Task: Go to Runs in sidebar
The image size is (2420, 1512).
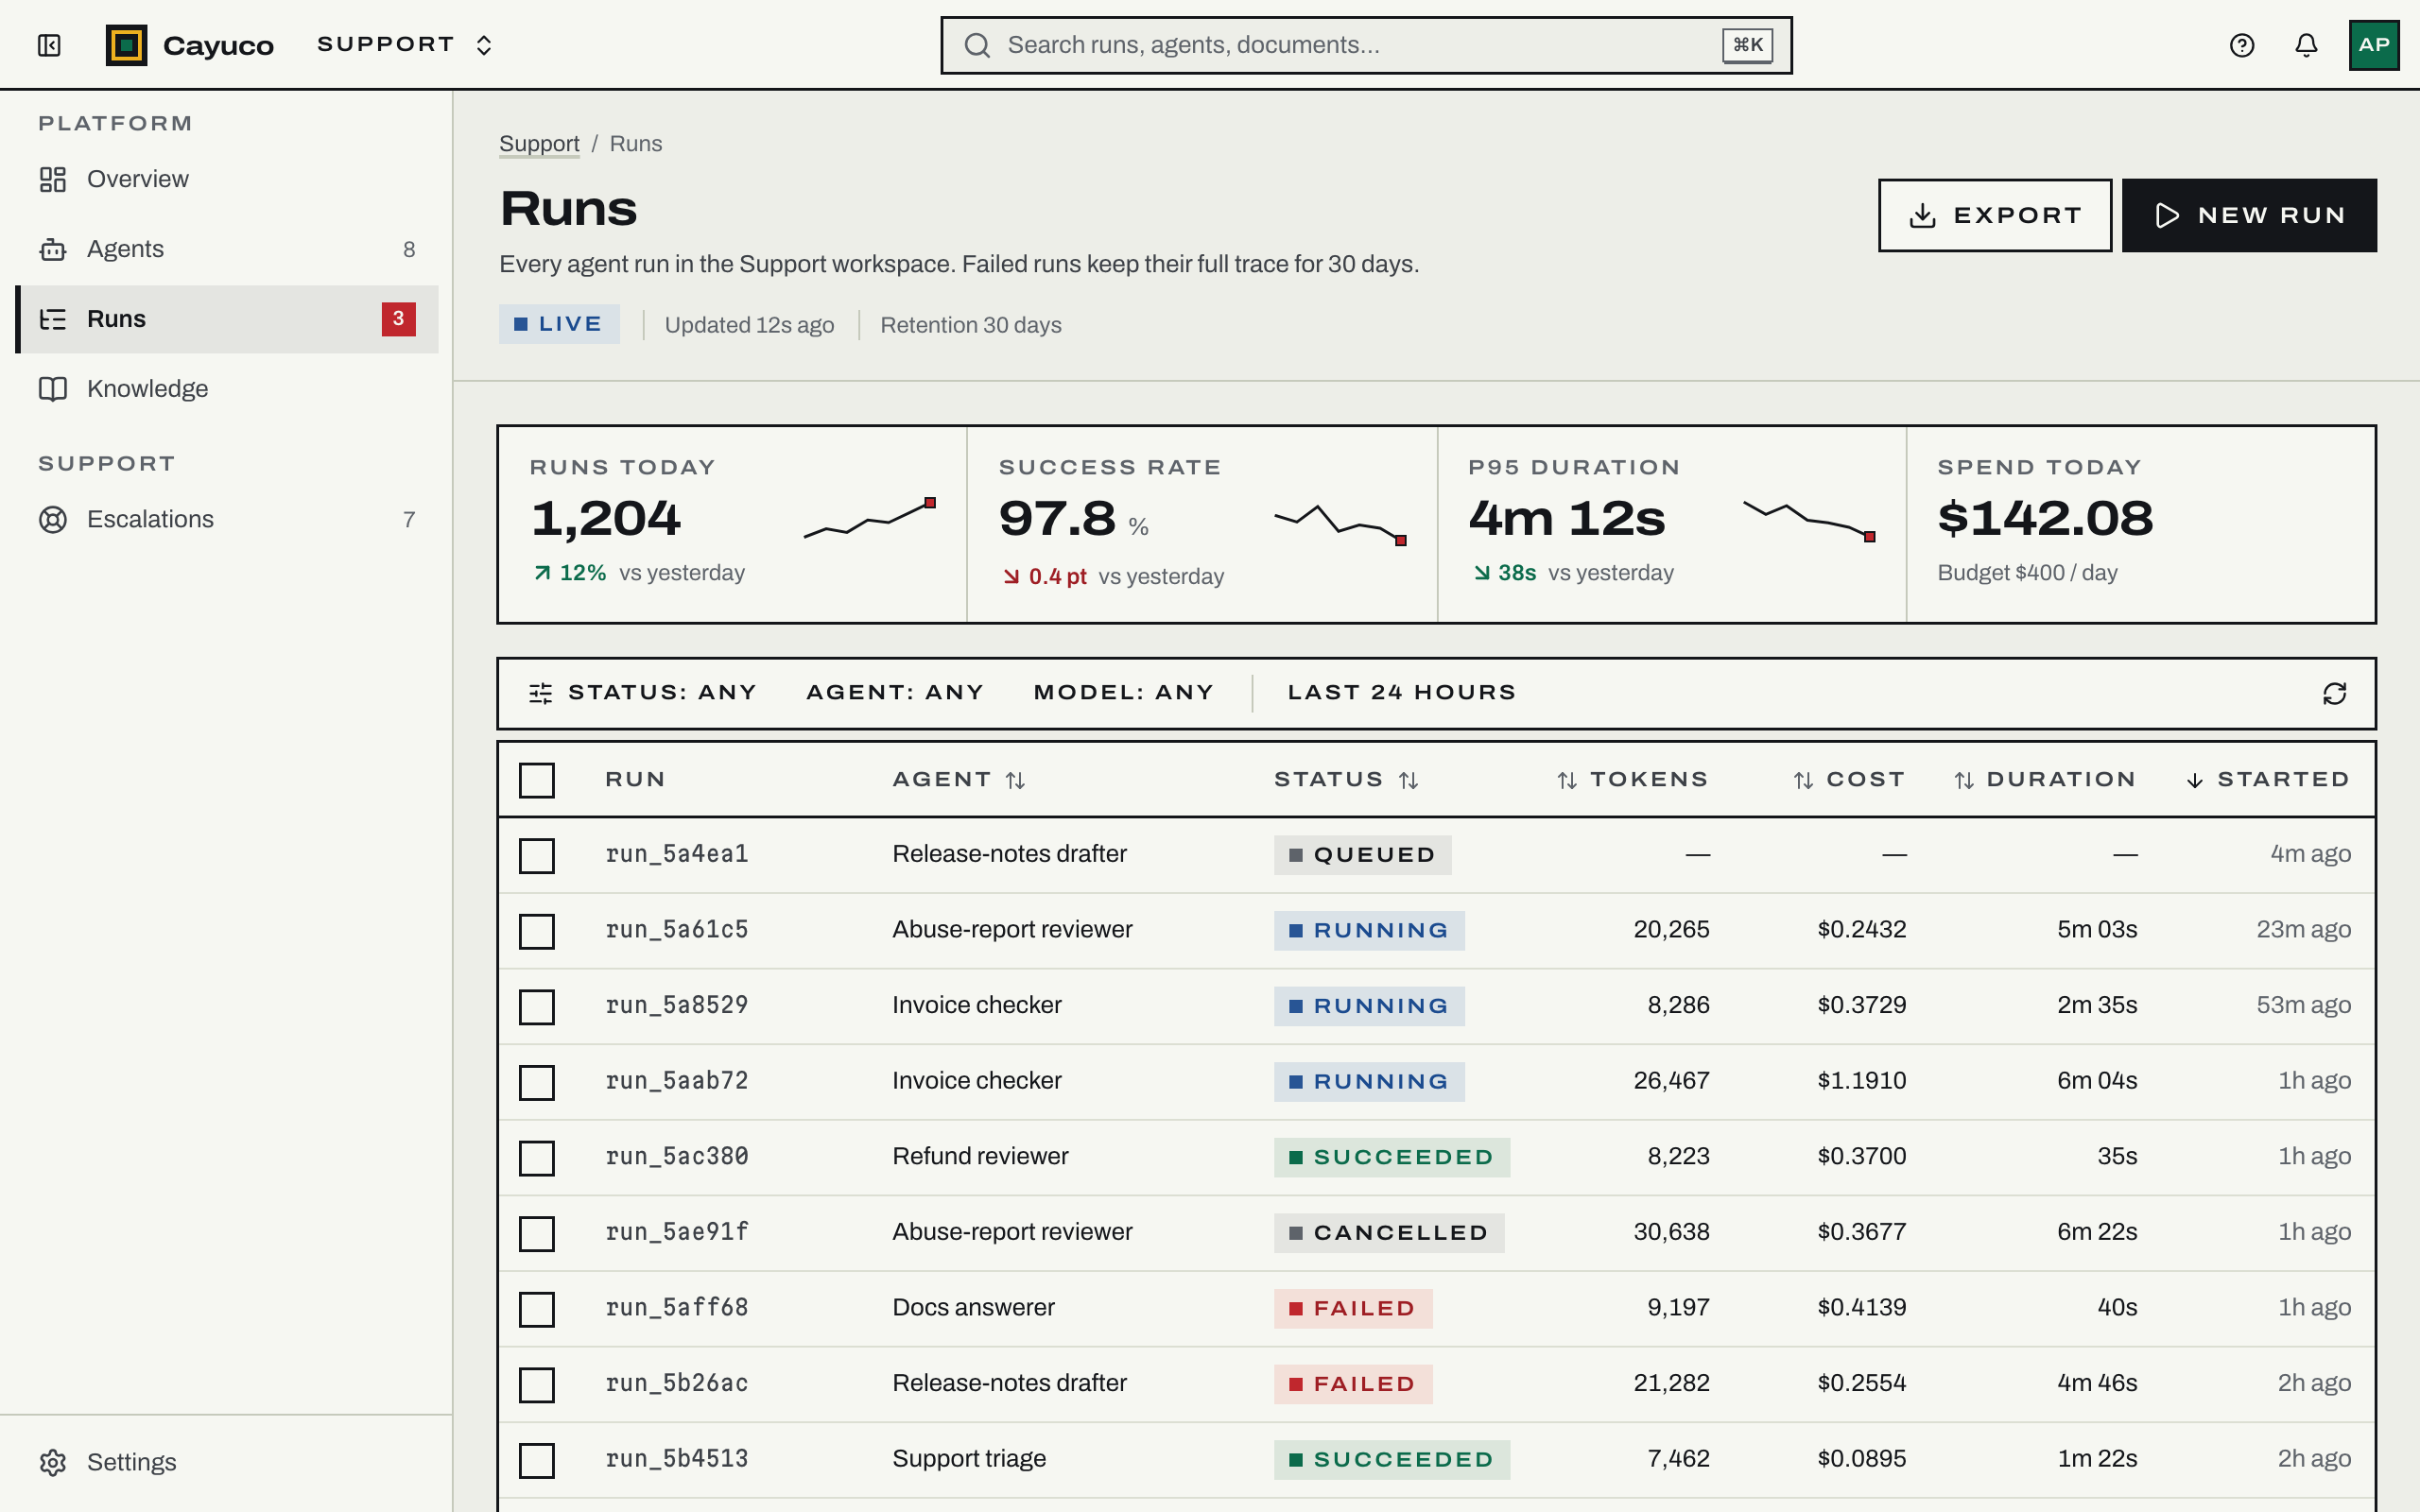Action: coord(227,319)
